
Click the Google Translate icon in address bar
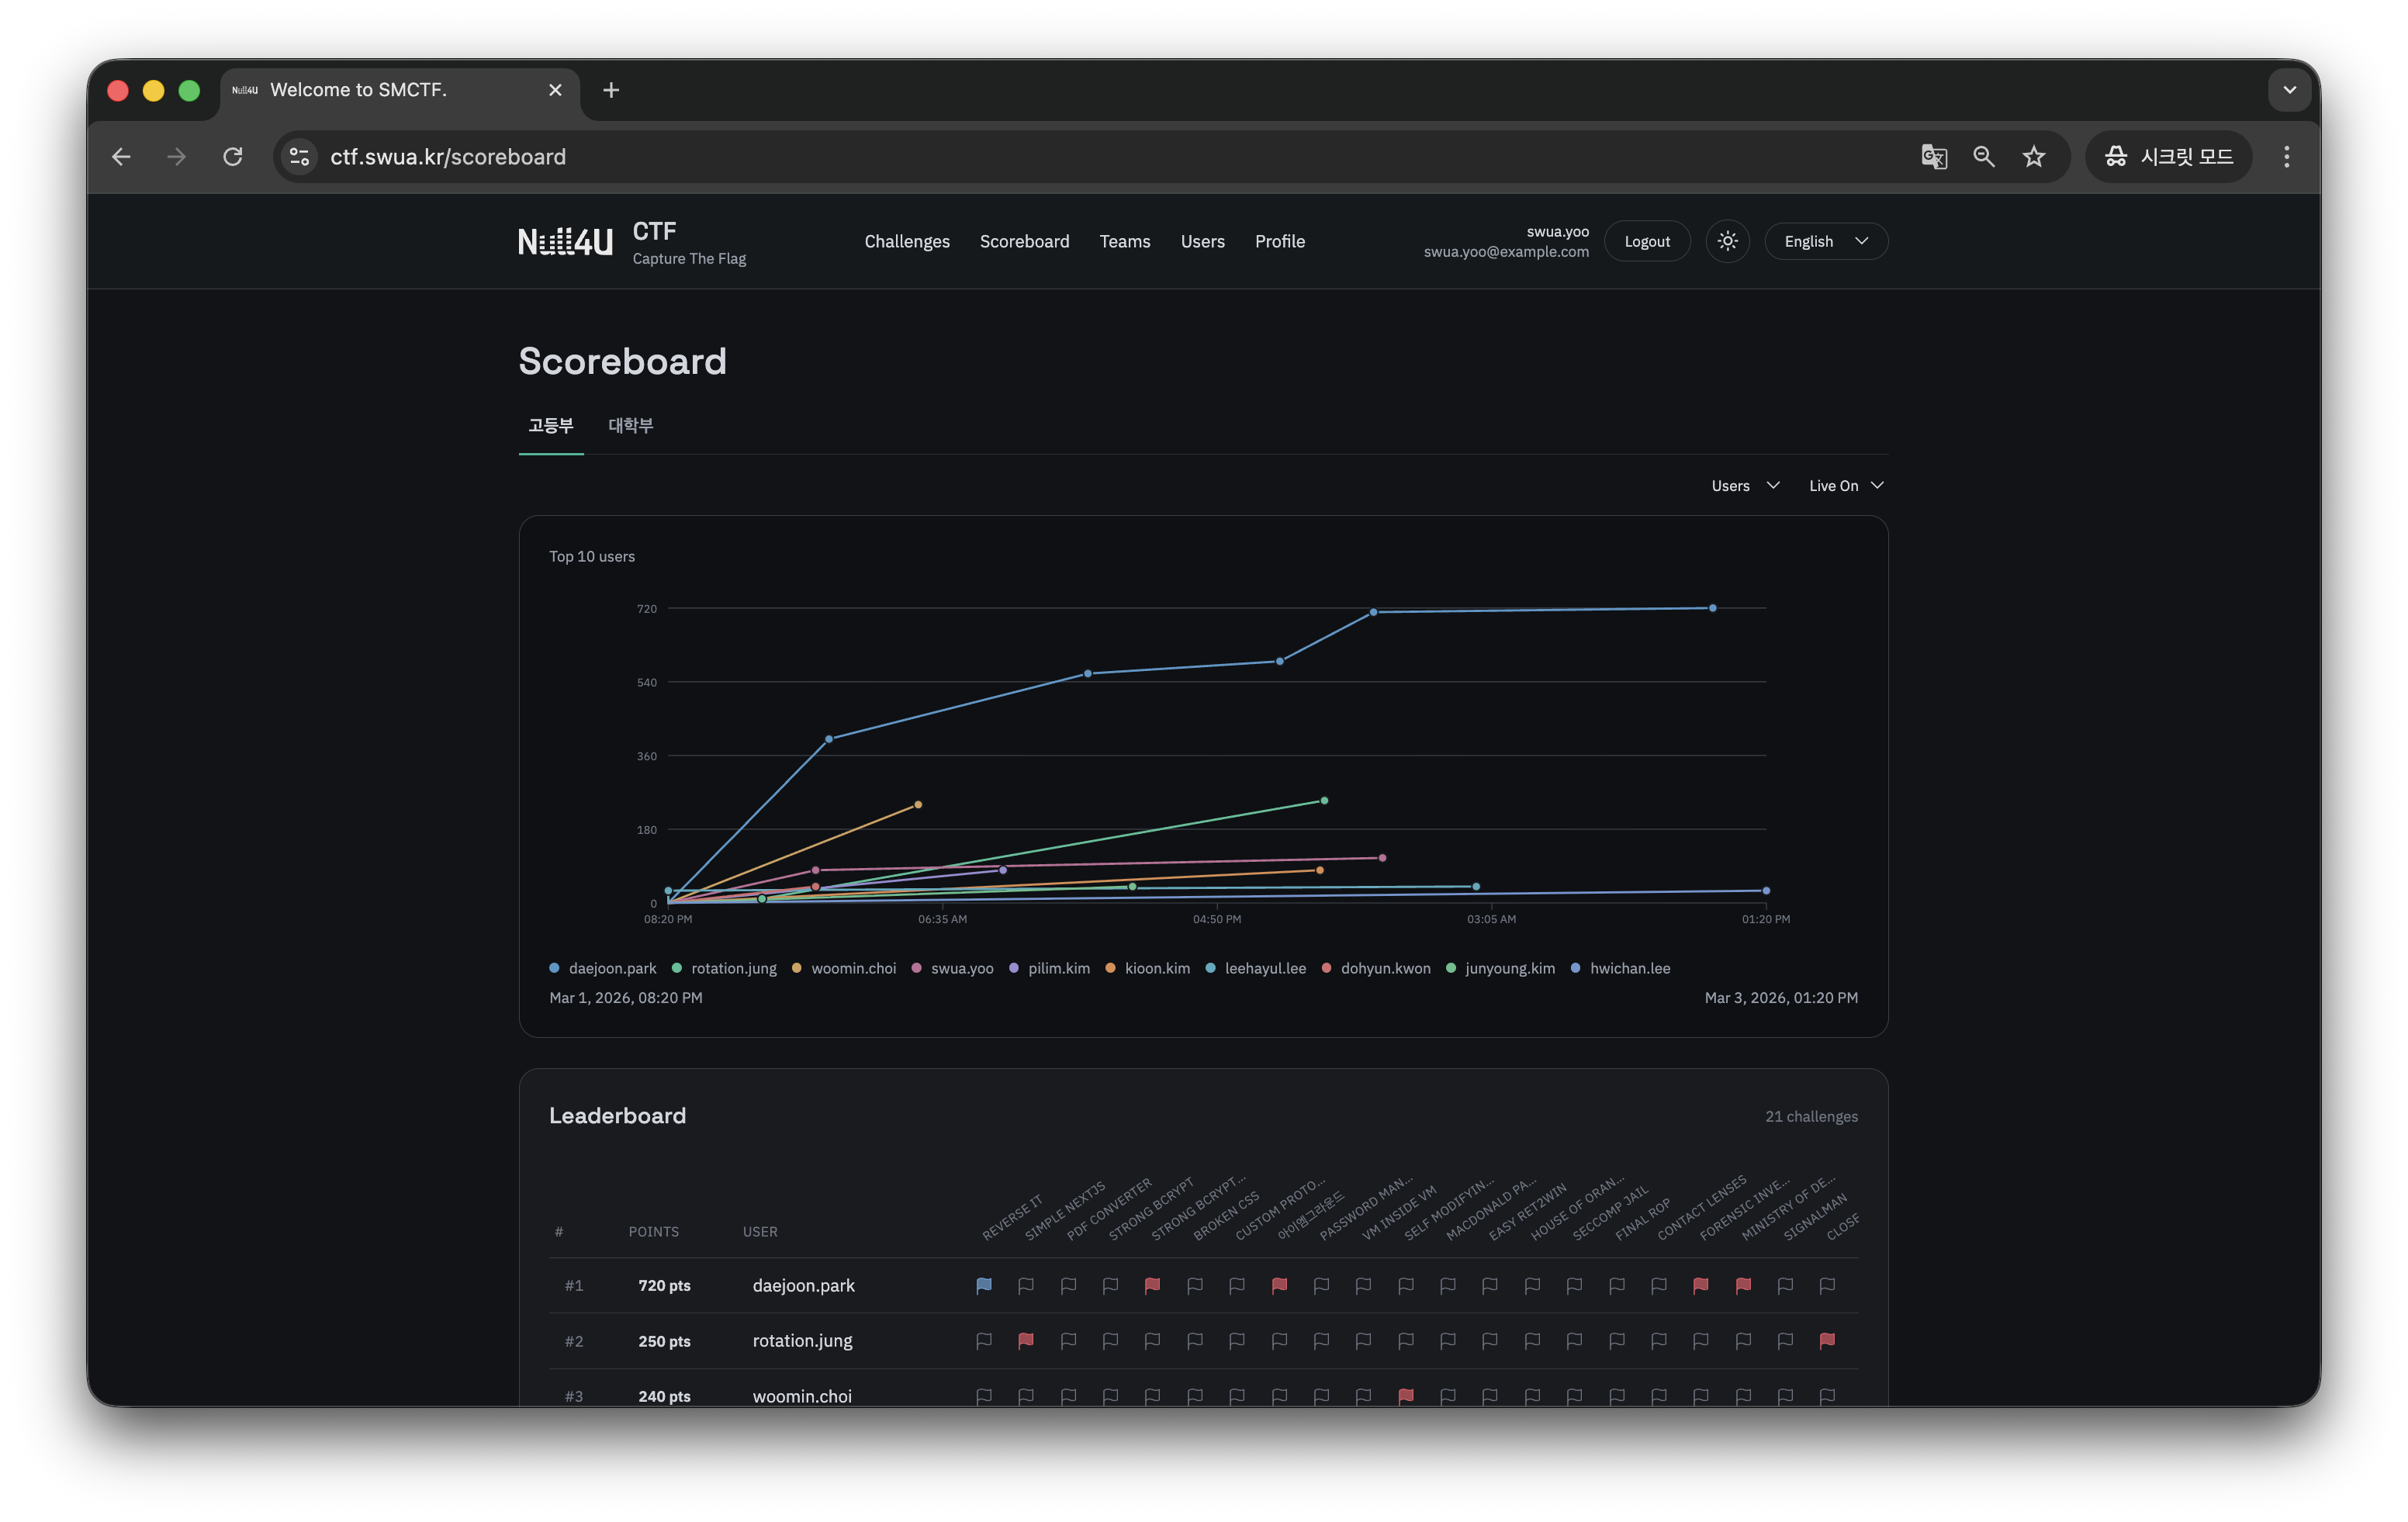1933,157
